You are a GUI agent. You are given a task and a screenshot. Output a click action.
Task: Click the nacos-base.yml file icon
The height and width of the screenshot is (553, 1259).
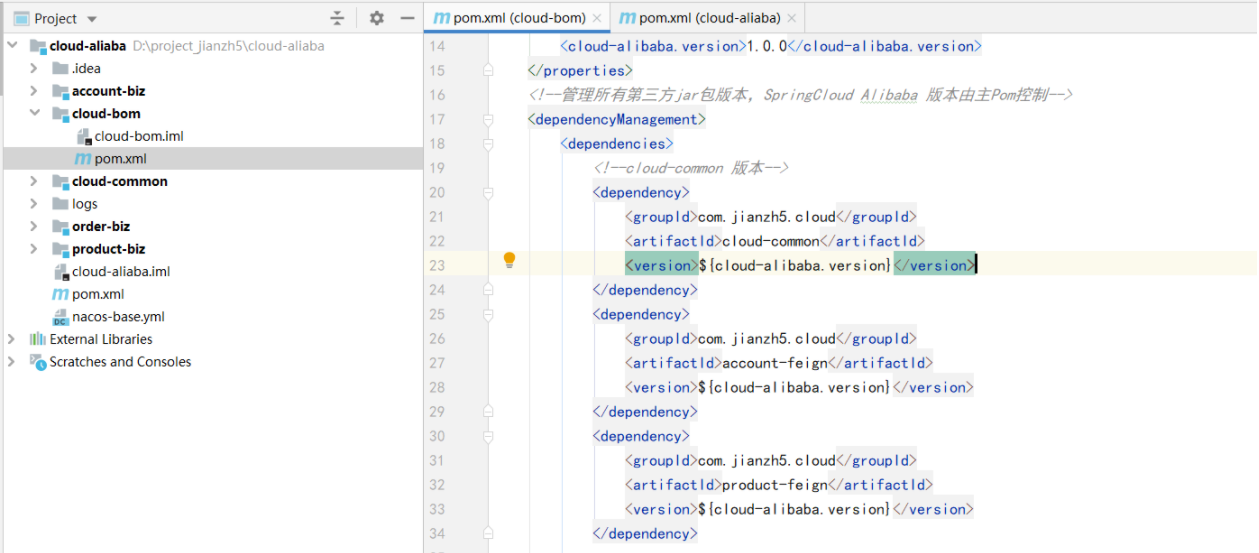[60, 317]
